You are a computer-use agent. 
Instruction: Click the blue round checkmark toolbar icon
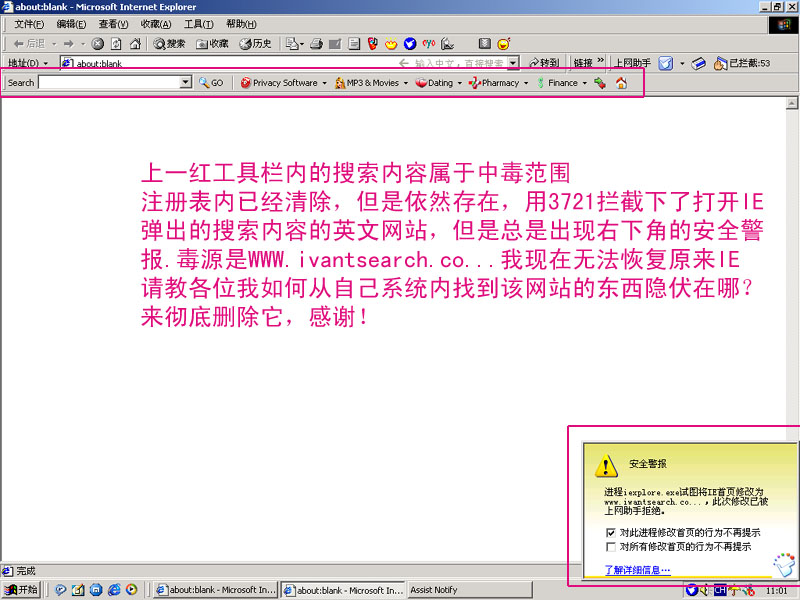410,44
